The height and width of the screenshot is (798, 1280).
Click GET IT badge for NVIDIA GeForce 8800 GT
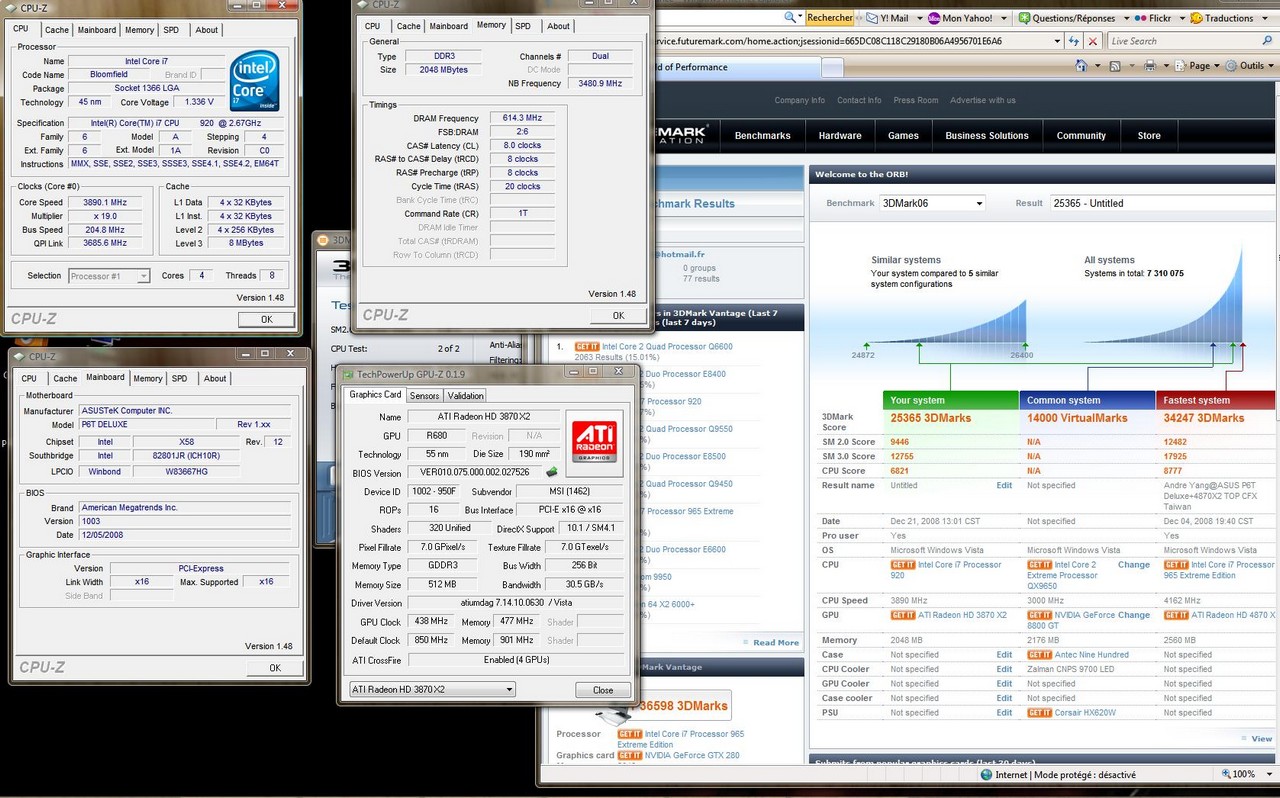(x=1040, y=615)
